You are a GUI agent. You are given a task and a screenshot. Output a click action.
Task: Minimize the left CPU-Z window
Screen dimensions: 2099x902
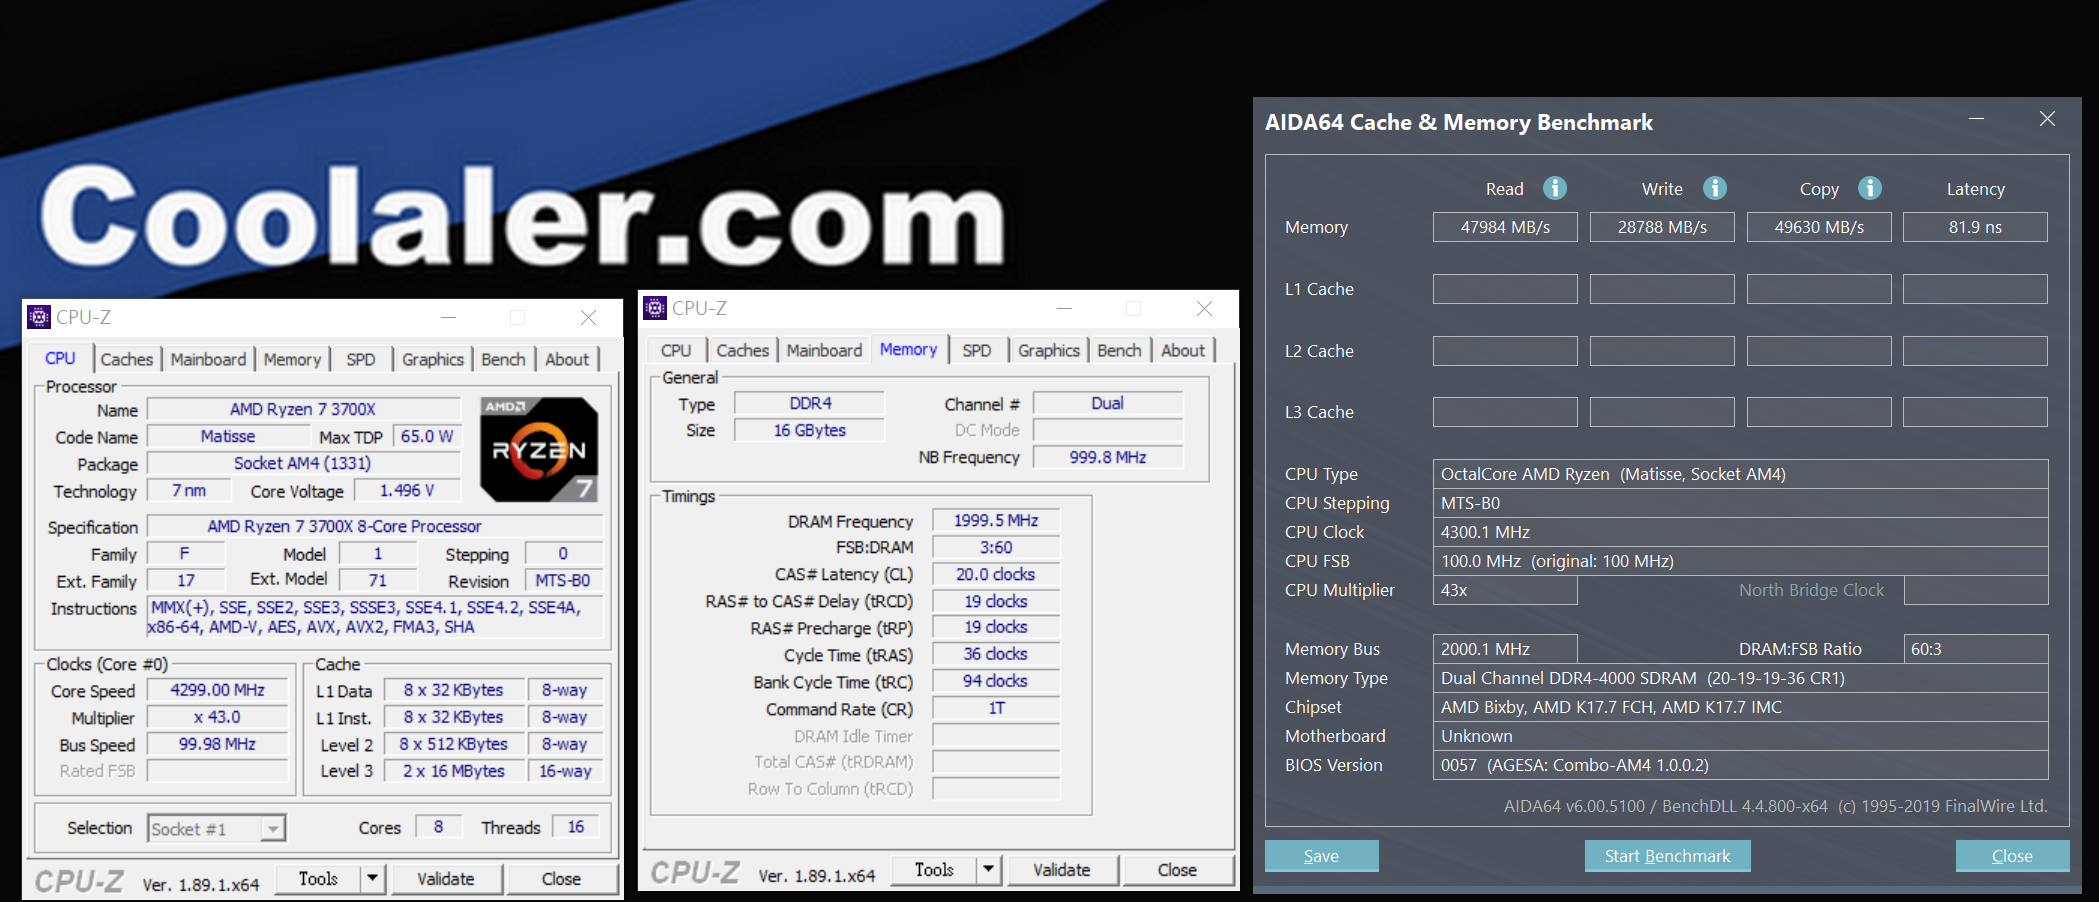448,317
